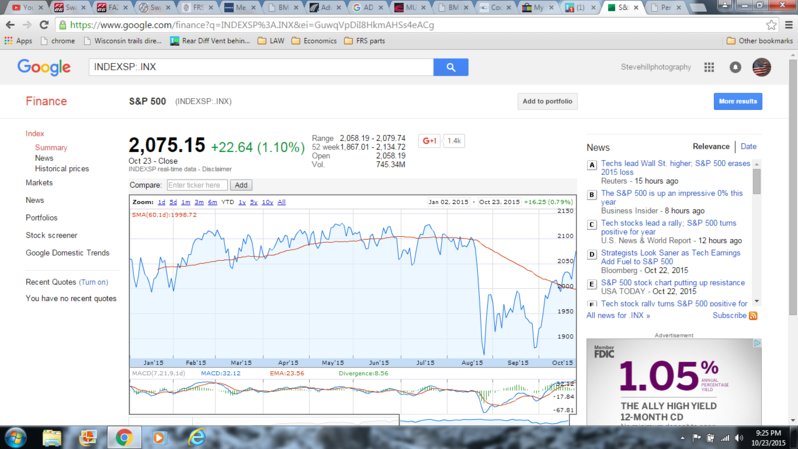Open All news for .INX link

(618, 316)
